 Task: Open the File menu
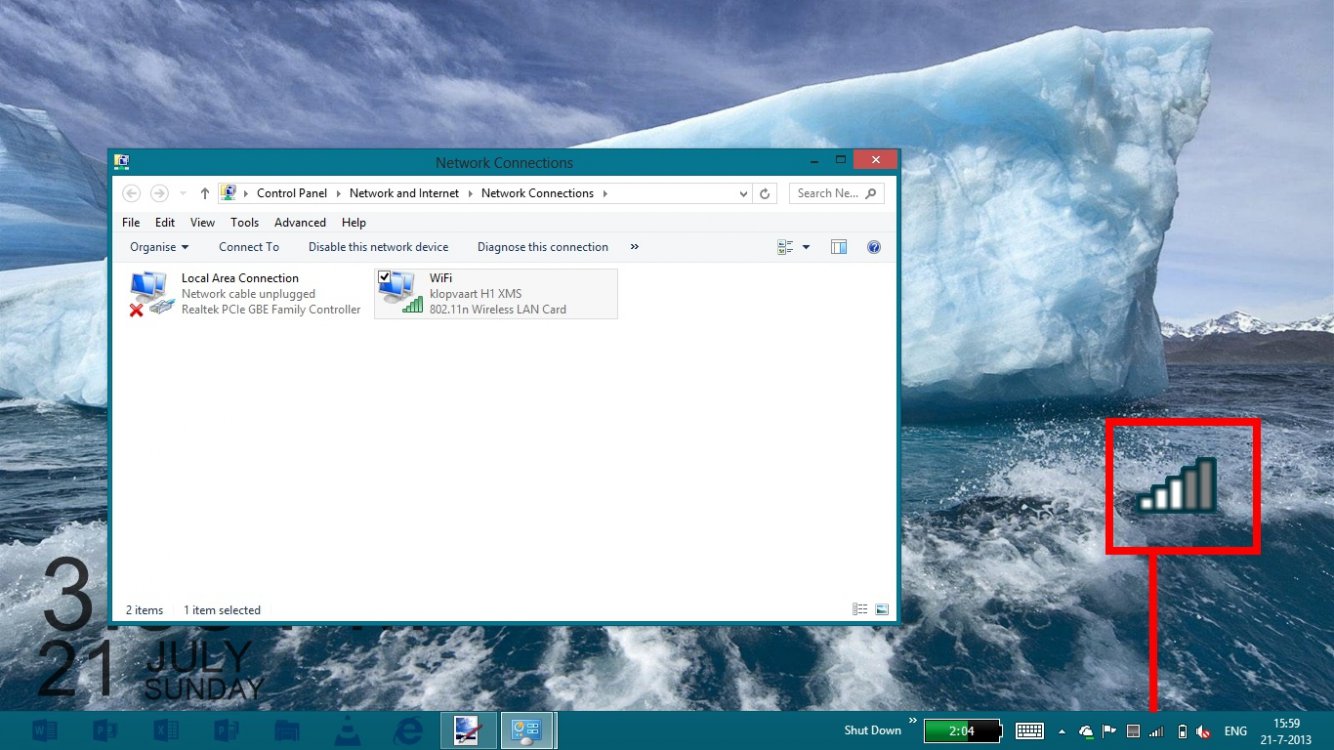tap(131, 222)
